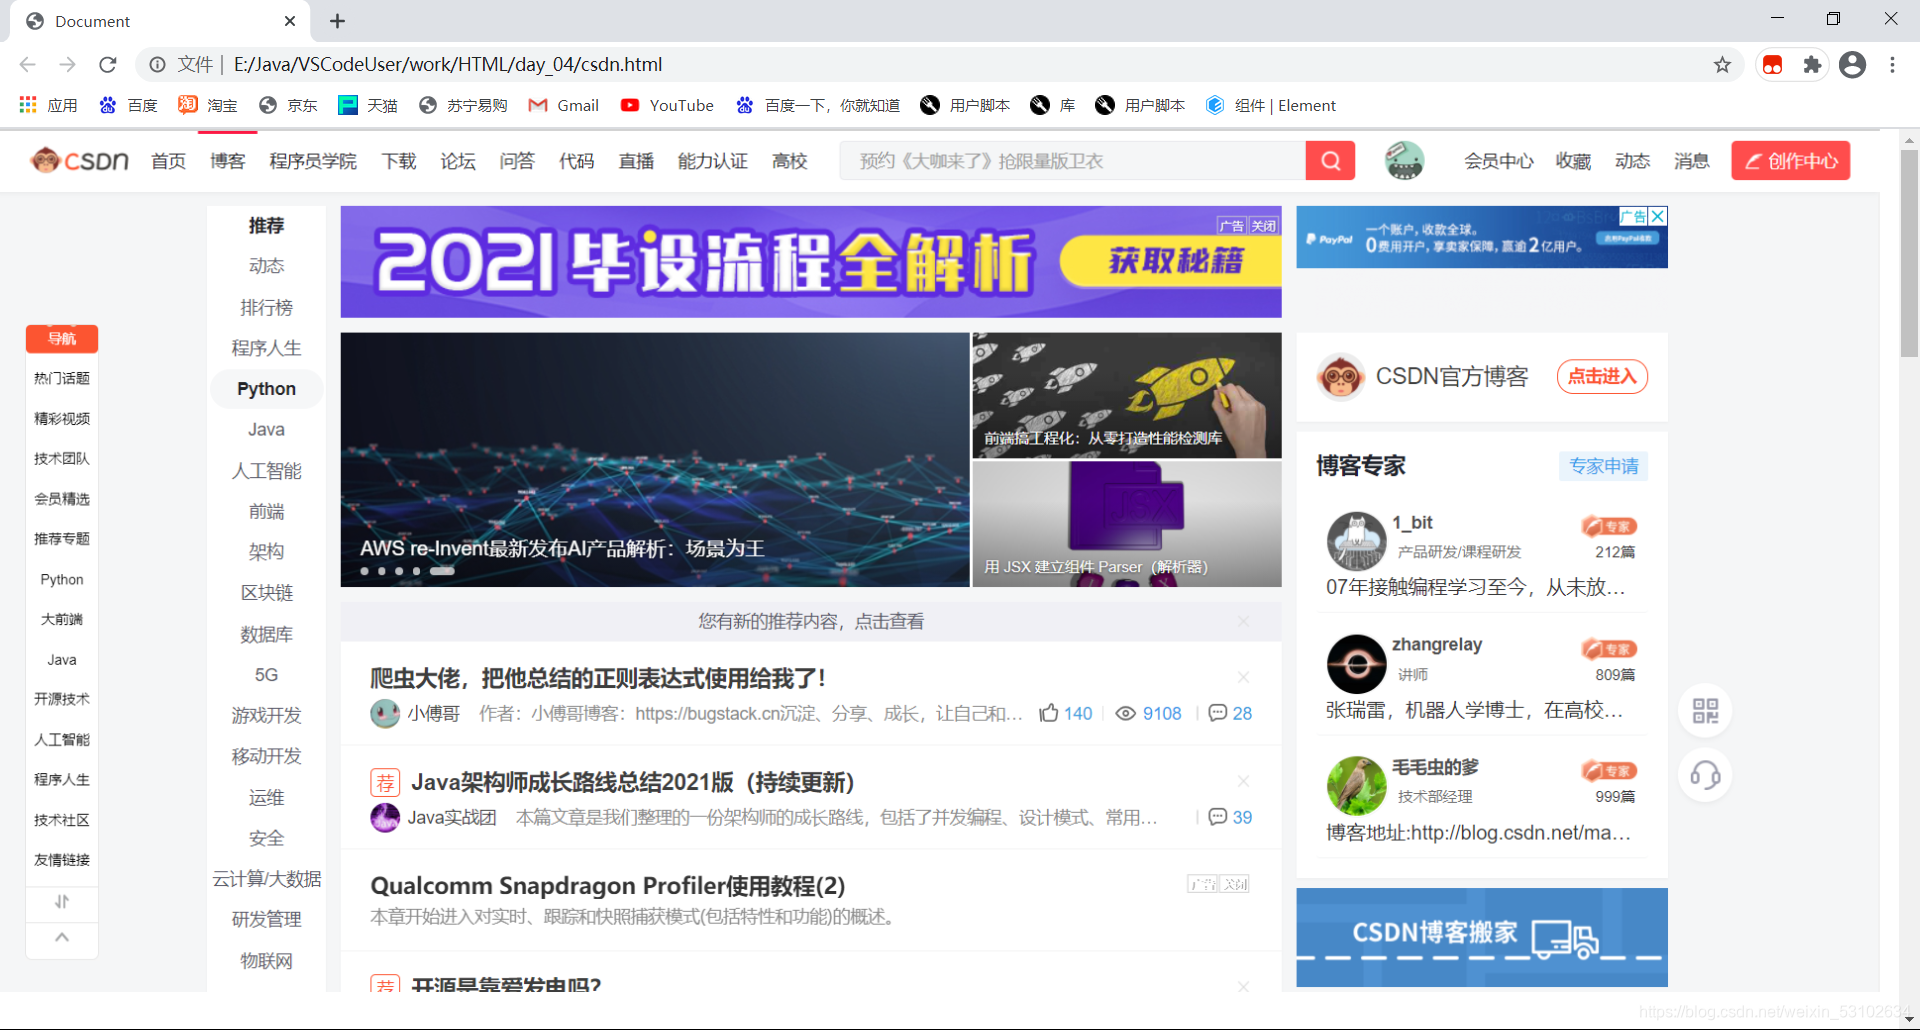Open the customer service headset icon

click(1705, 775)
